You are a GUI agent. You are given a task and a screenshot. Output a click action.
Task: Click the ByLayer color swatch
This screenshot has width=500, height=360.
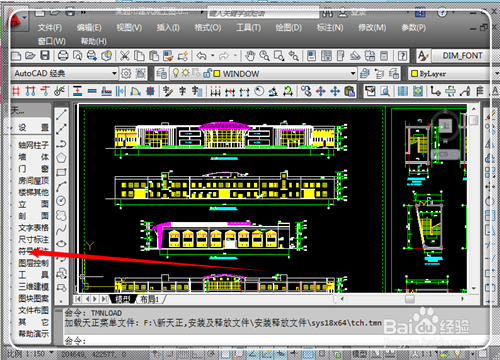[414, 74]
